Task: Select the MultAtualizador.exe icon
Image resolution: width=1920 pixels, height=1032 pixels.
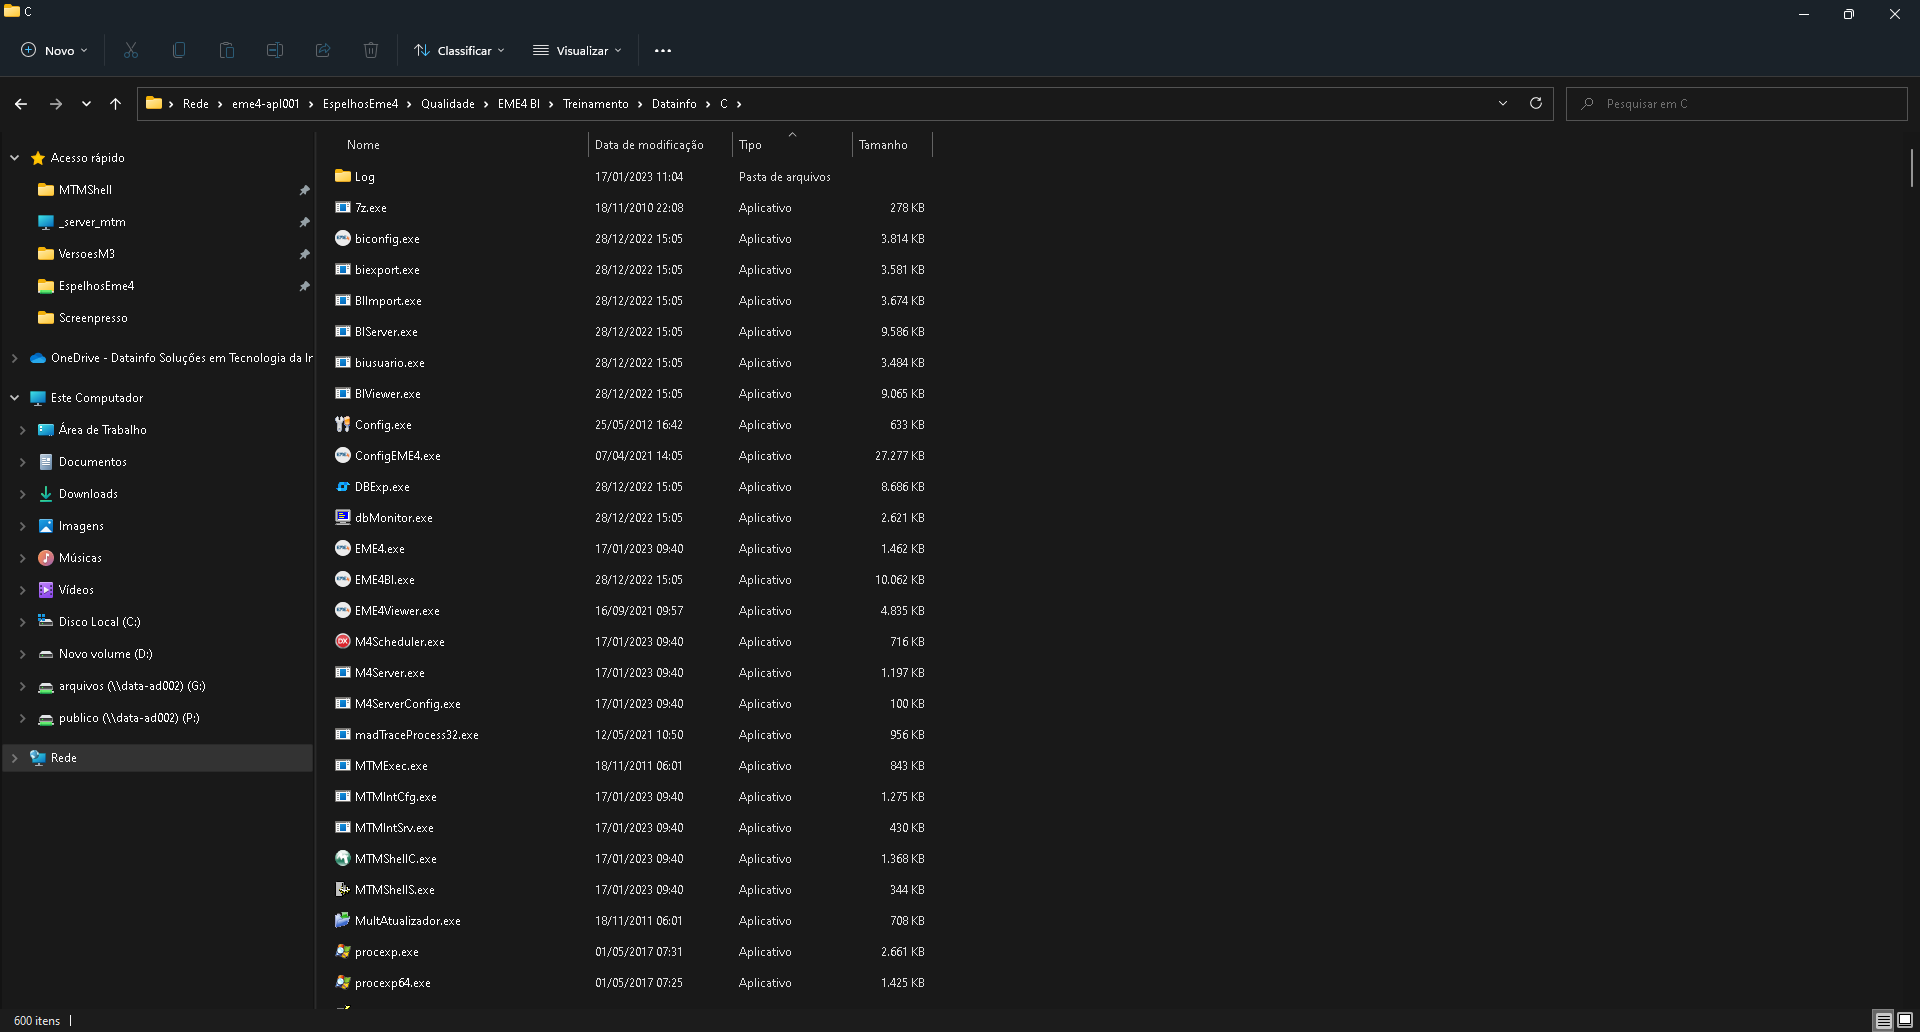Action: 343,920
